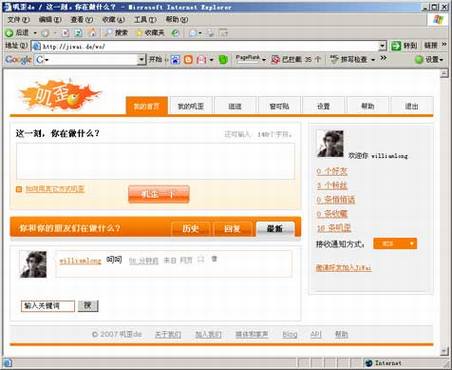Screen dimensions: 452x370
Task: Click the page icon at status bar left
Action: click(8, 363)
